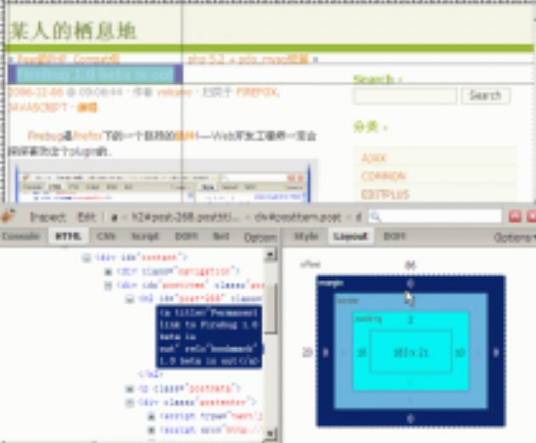Viewport: 536px width, 443px height.
Task: Click the webpage Search button
Action: click(x=485, y=95)
